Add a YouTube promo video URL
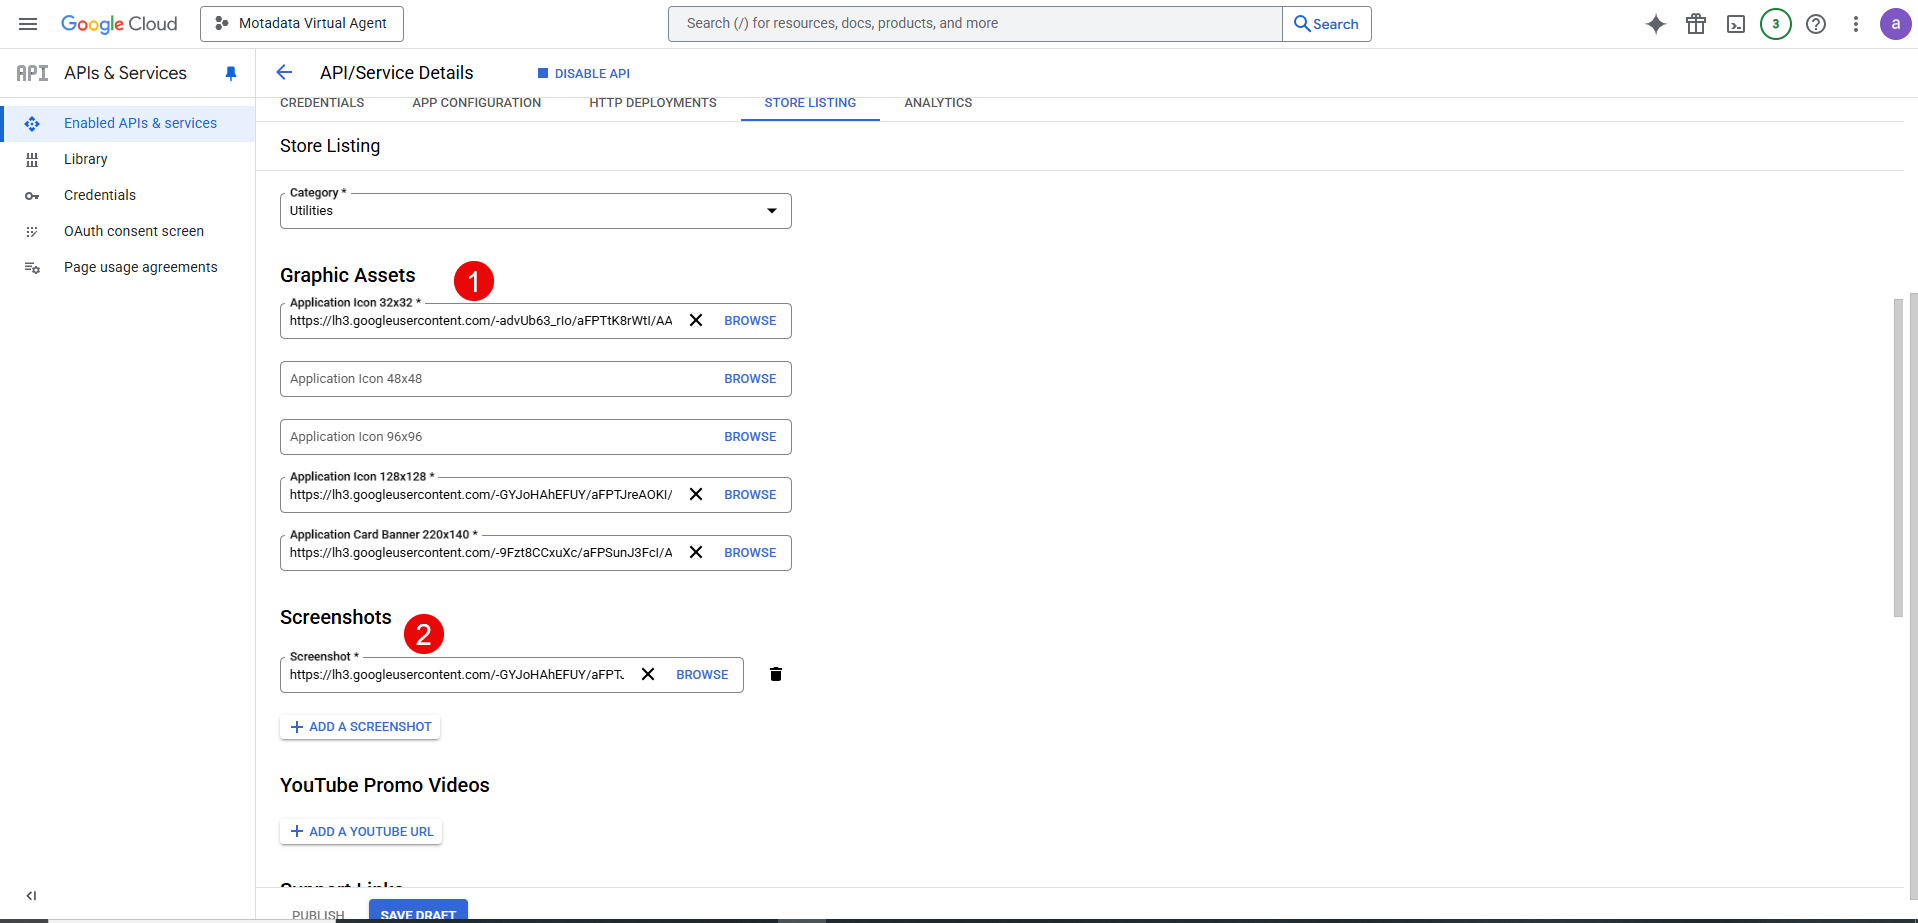 click(360, 831)
